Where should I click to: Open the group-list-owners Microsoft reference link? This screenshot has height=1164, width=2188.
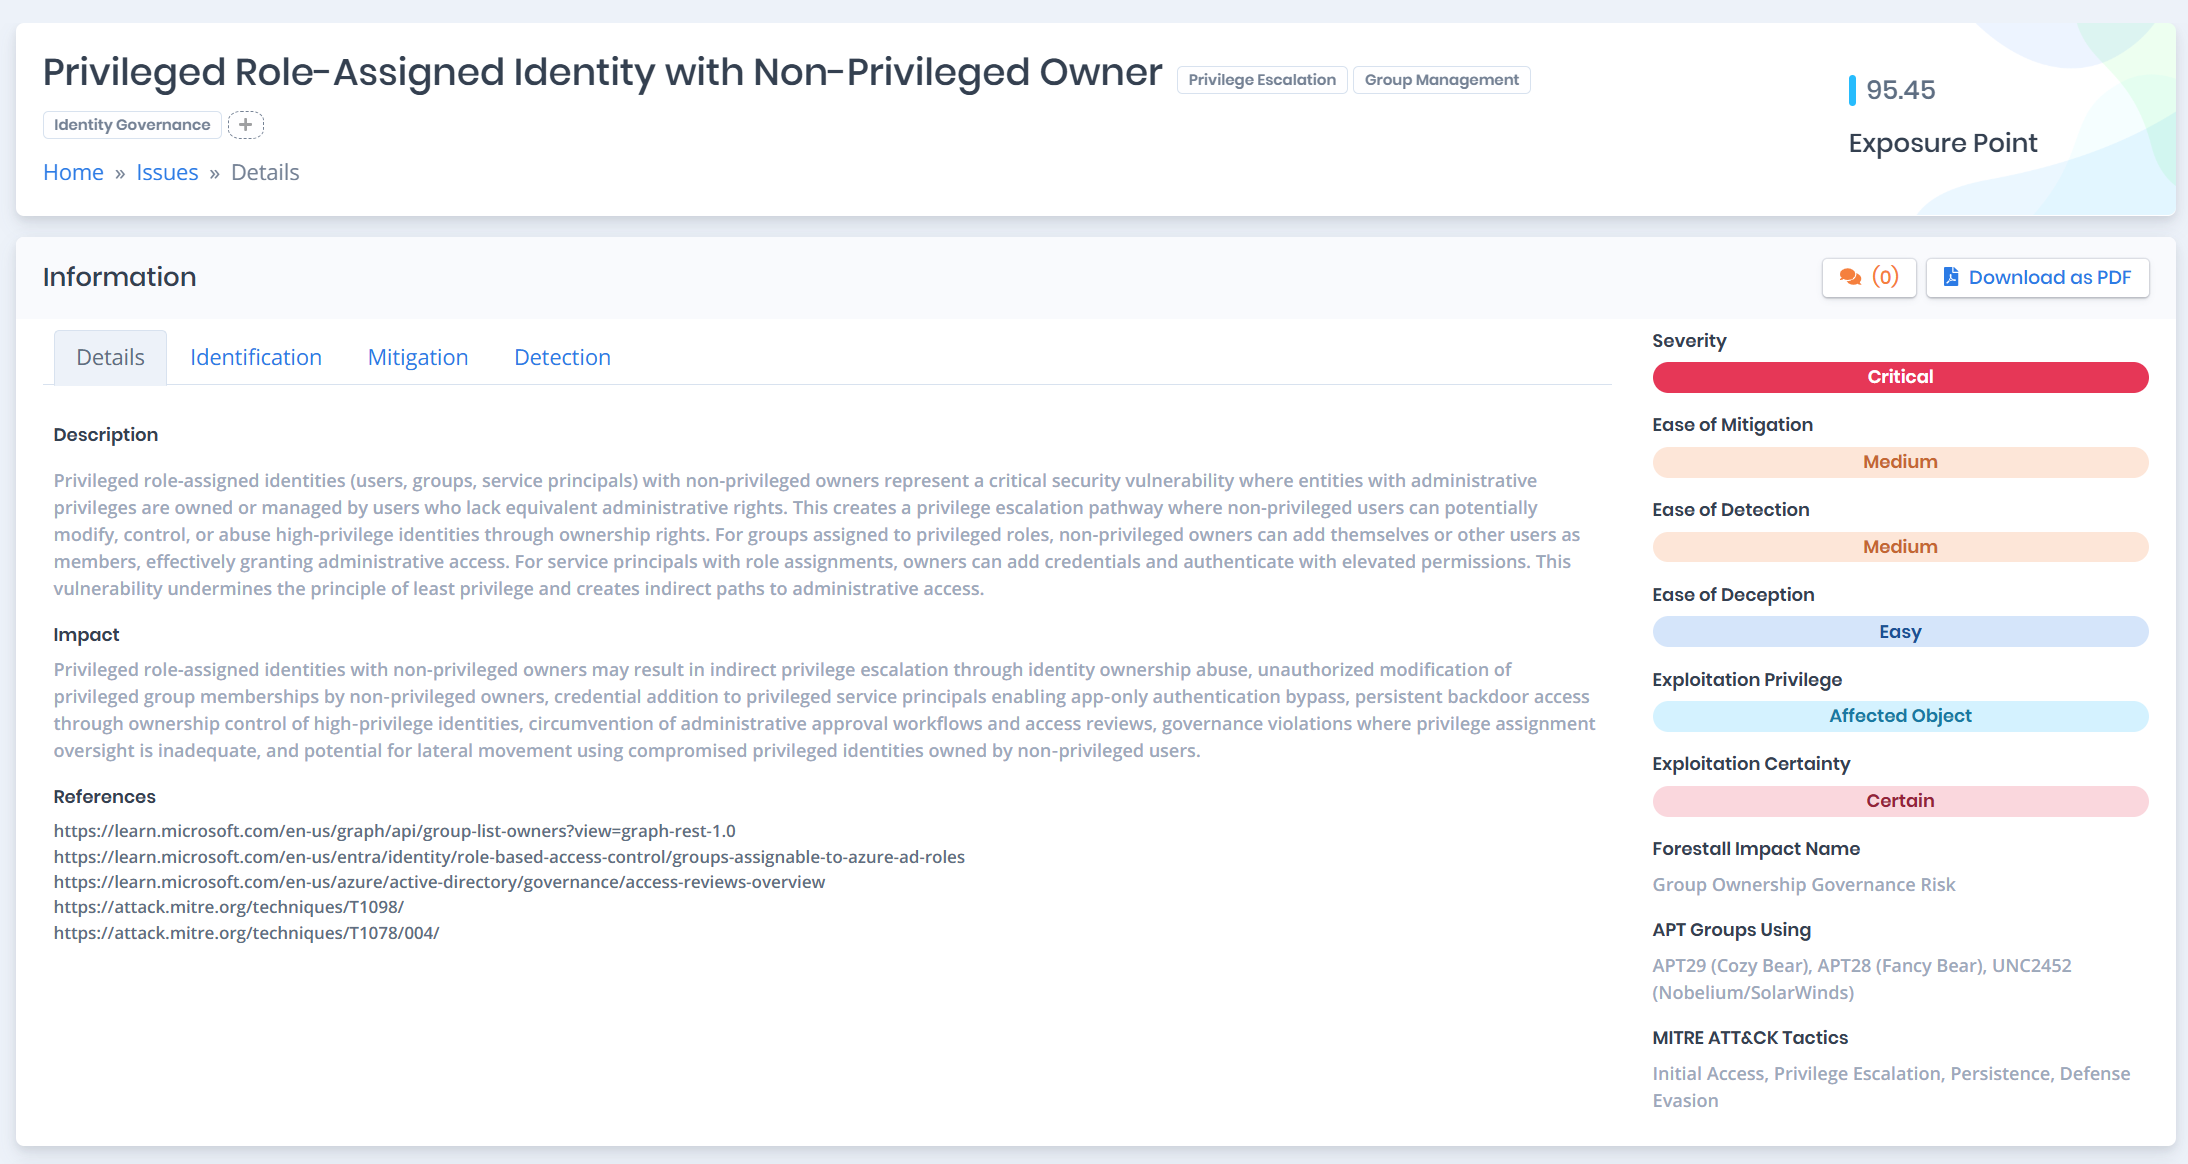[394, 831]
